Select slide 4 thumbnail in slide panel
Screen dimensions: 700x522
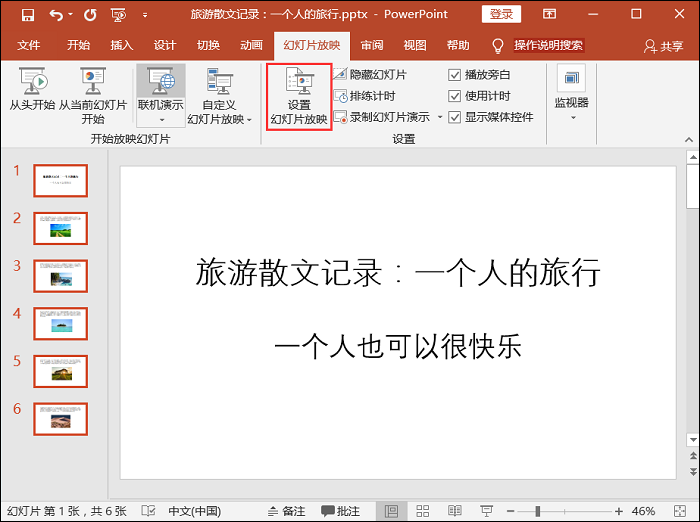[61, 323]
